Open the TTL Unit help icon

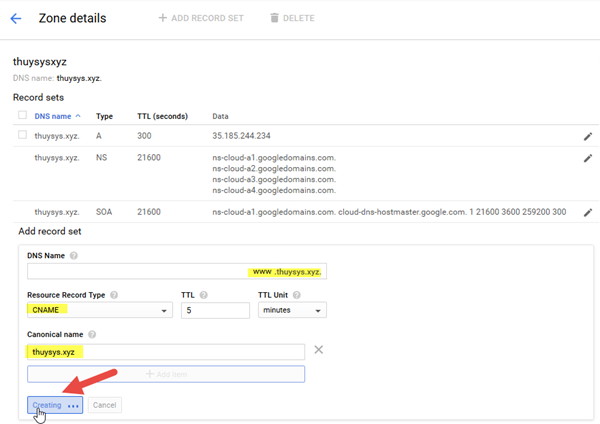(297, 295)
